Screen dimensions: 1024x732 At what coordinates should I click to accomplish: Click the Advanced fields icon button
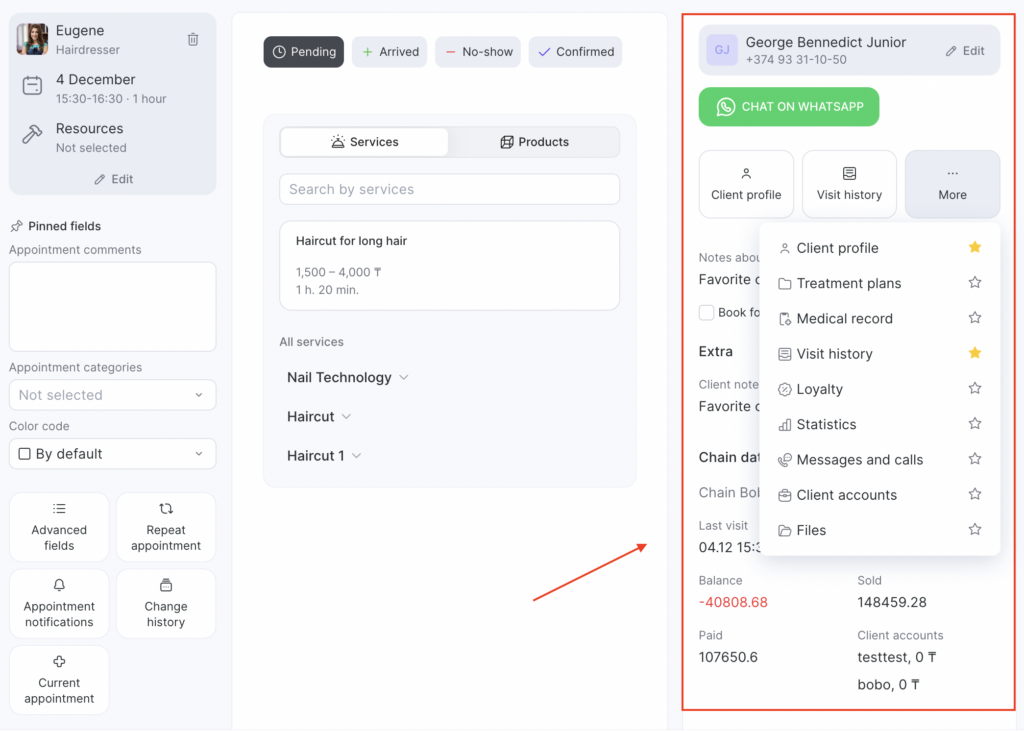(59, 526)
